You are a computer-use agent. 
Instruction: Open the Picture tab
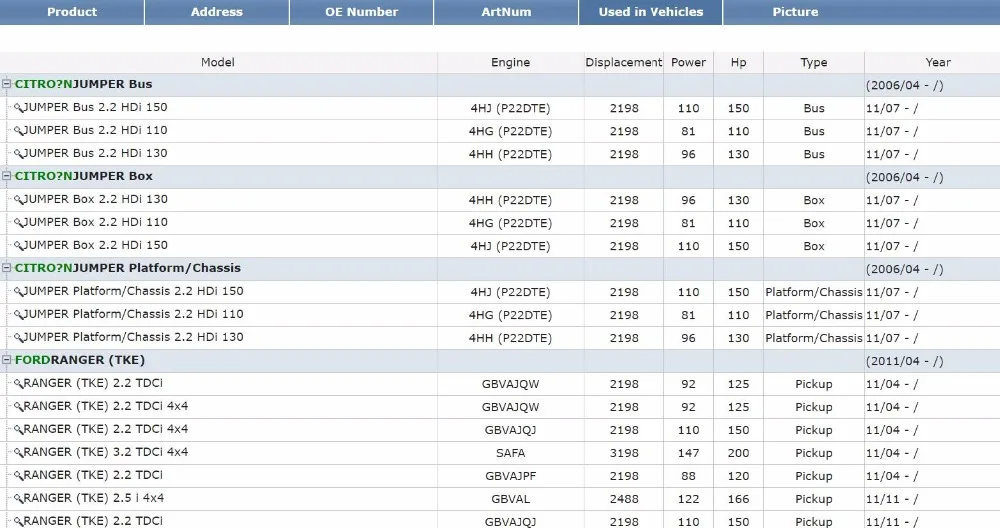795,12
